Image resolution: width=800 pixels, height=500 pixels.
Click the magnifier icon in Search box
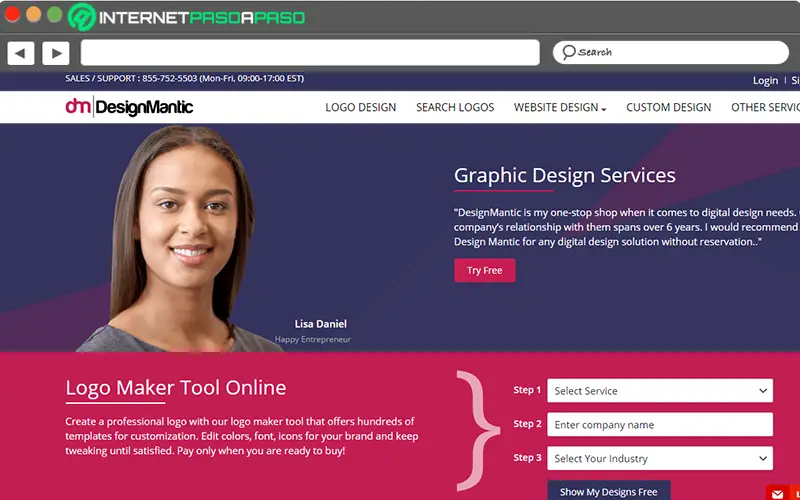(x=568, y=52)
